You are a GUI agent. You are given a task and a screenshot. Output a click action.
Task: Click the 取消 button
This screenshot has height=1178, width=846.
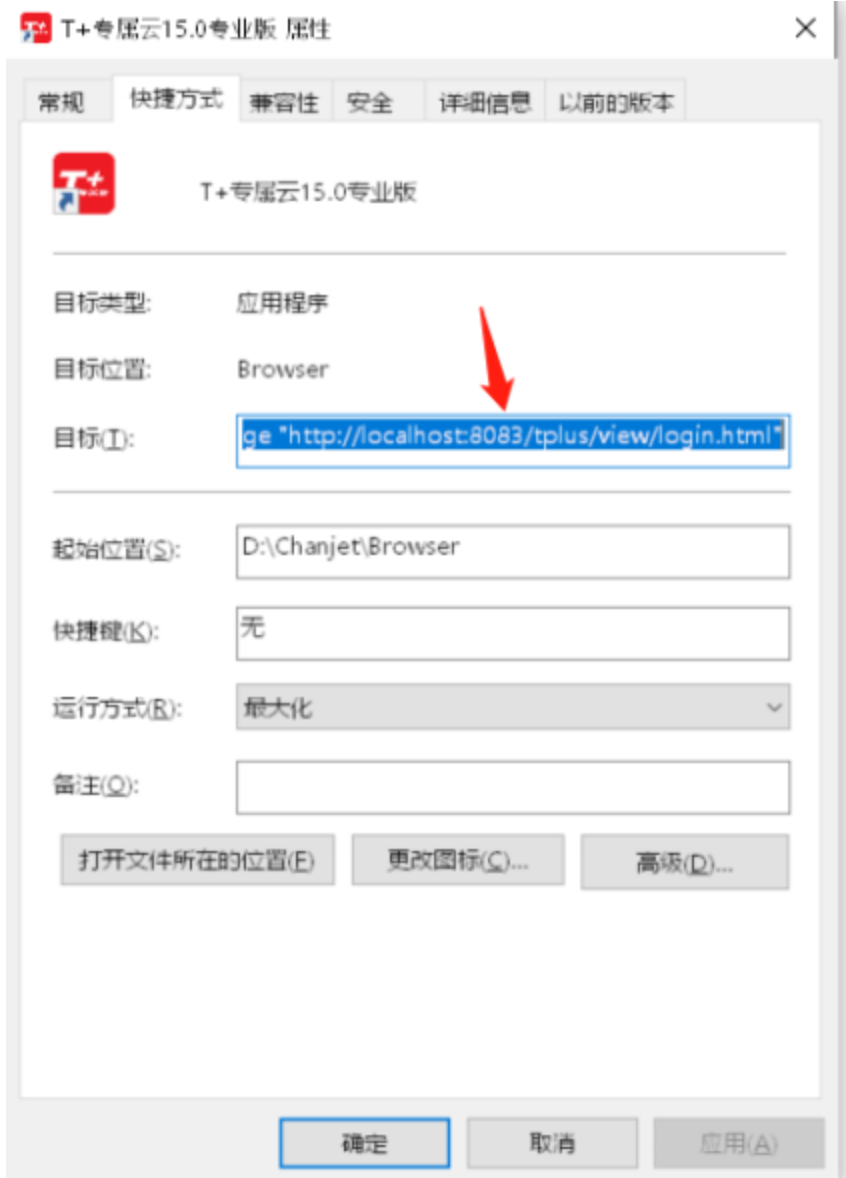pos(552,1143)
